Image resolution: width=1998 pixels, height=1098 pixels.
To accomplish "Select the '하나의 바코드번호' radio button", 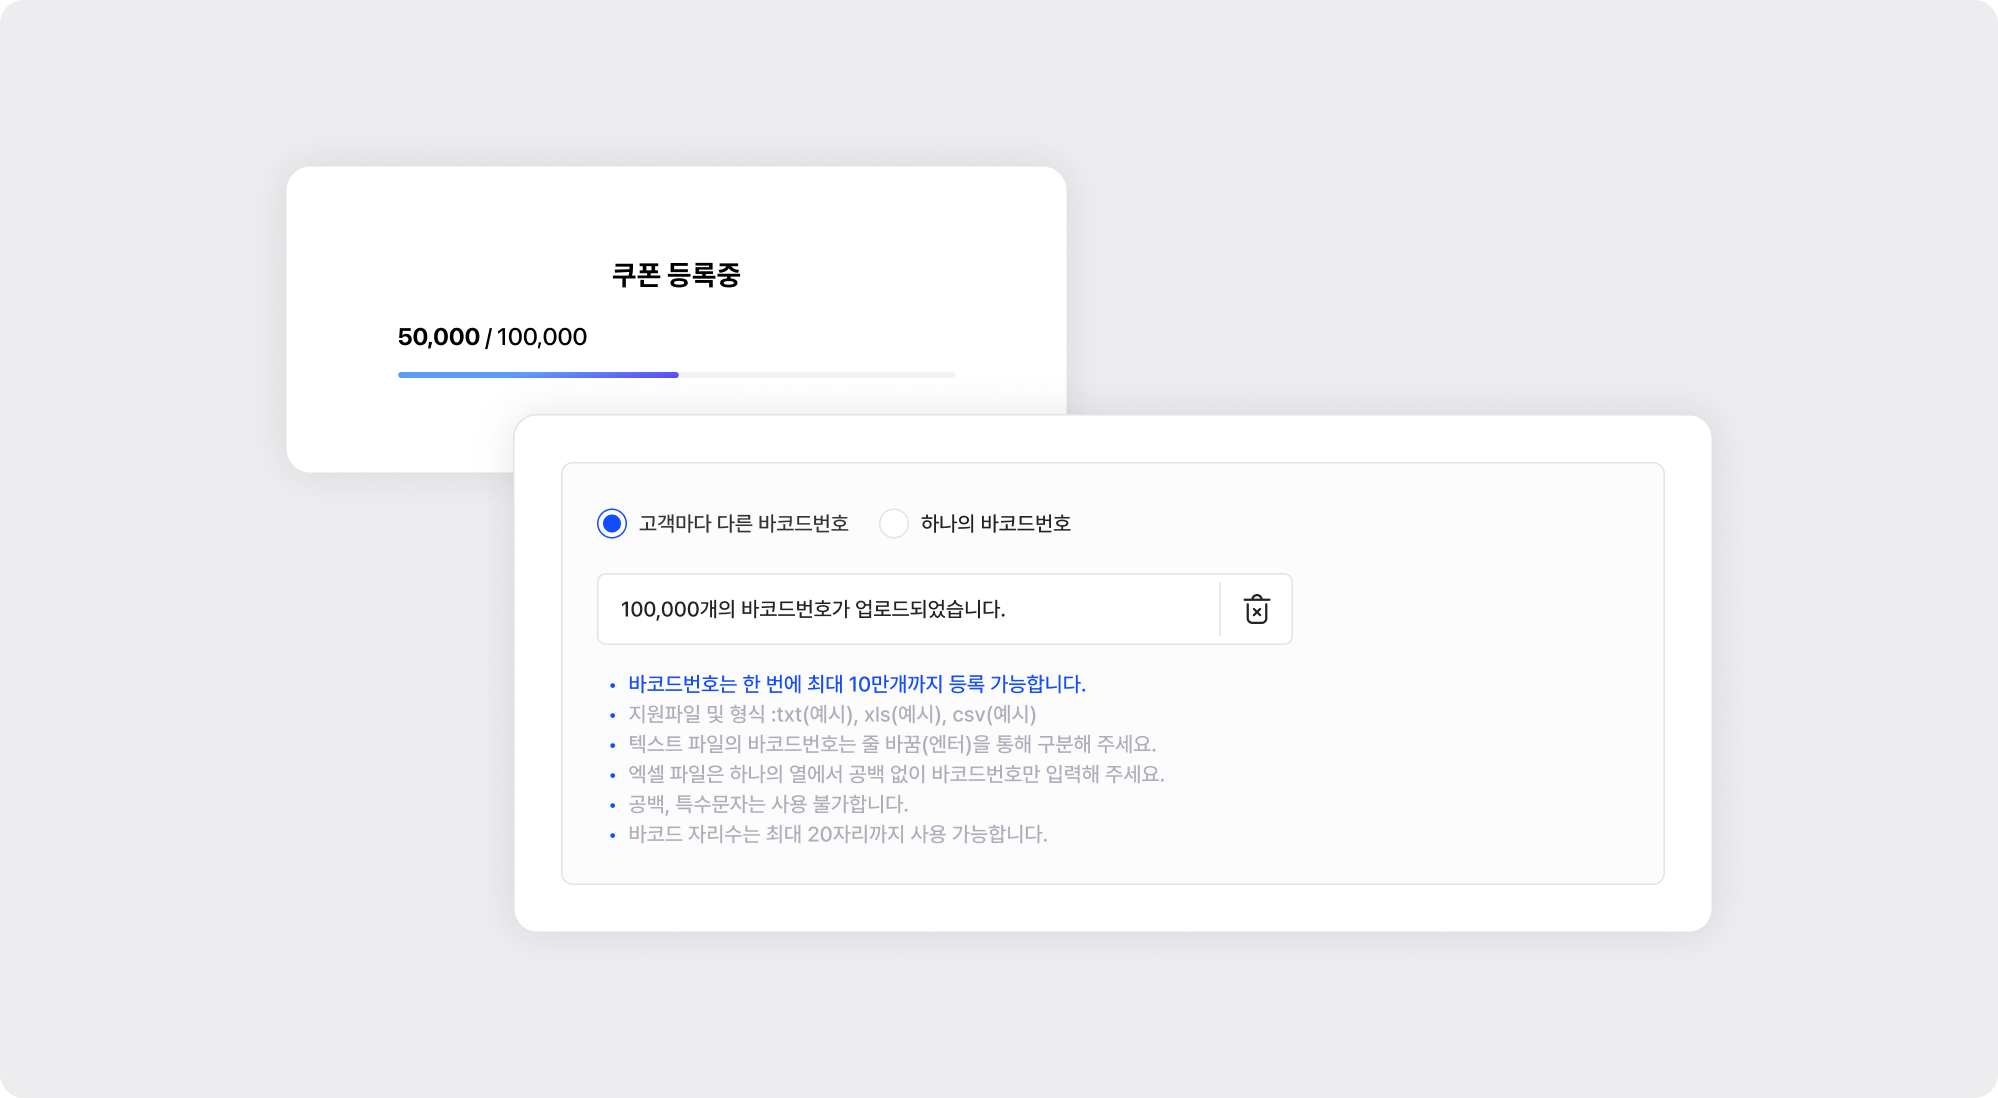I will (893, 523).
